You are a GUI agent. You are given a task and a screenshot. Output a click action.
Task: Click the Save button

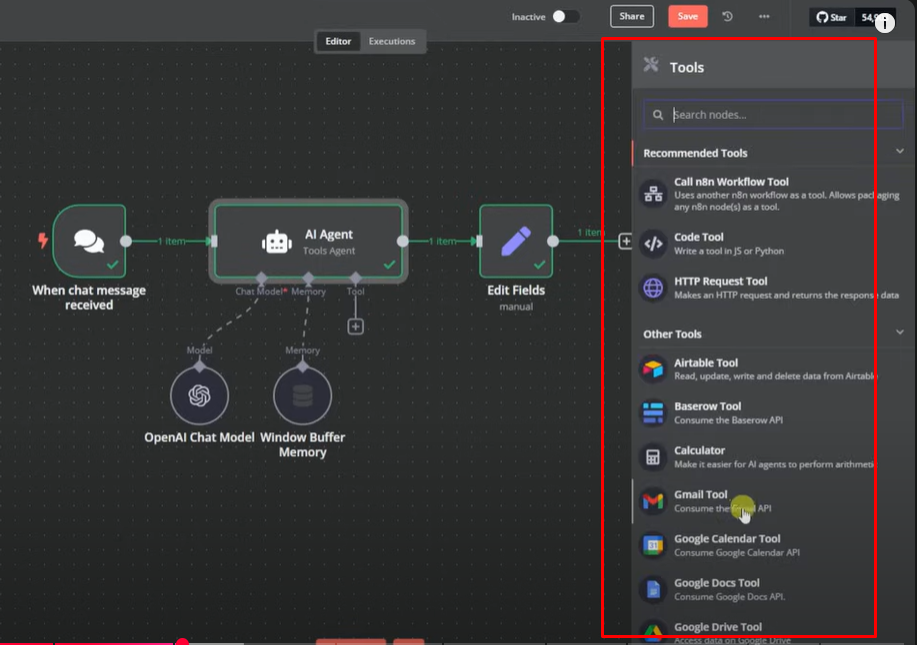[688, 16]
